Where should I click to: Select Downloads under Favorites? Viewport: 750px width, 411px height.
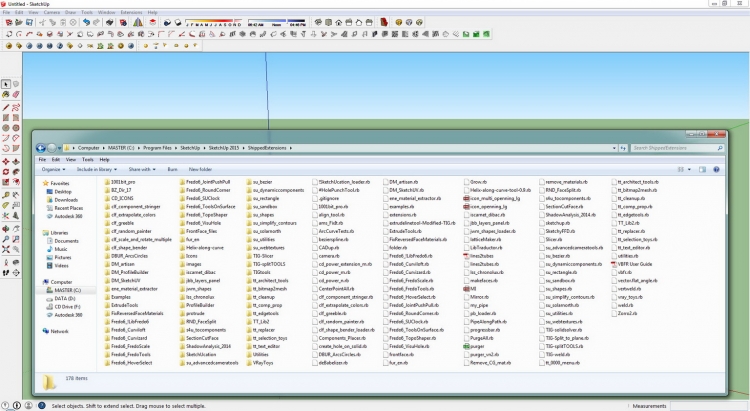click(x=66, y=199)
